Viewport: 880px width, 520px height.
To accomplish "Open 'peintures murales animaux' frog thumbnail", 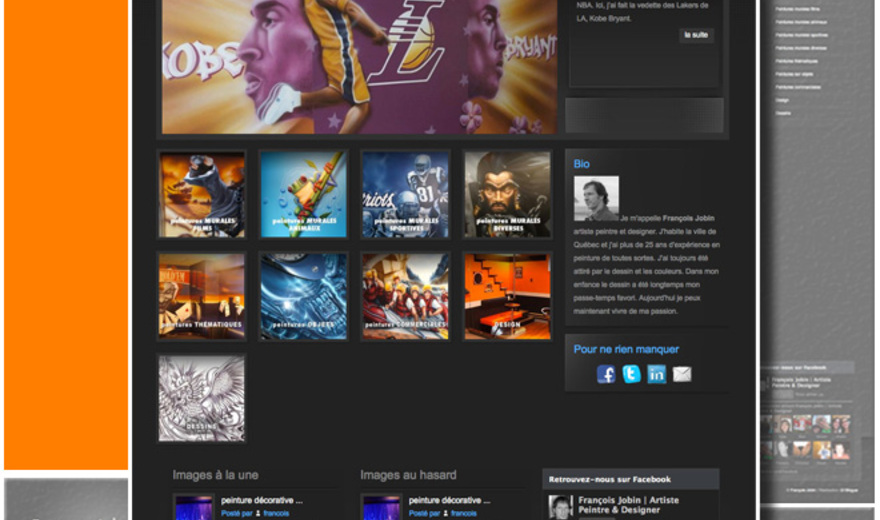I will pyautogui.click(x=304, y=195).
